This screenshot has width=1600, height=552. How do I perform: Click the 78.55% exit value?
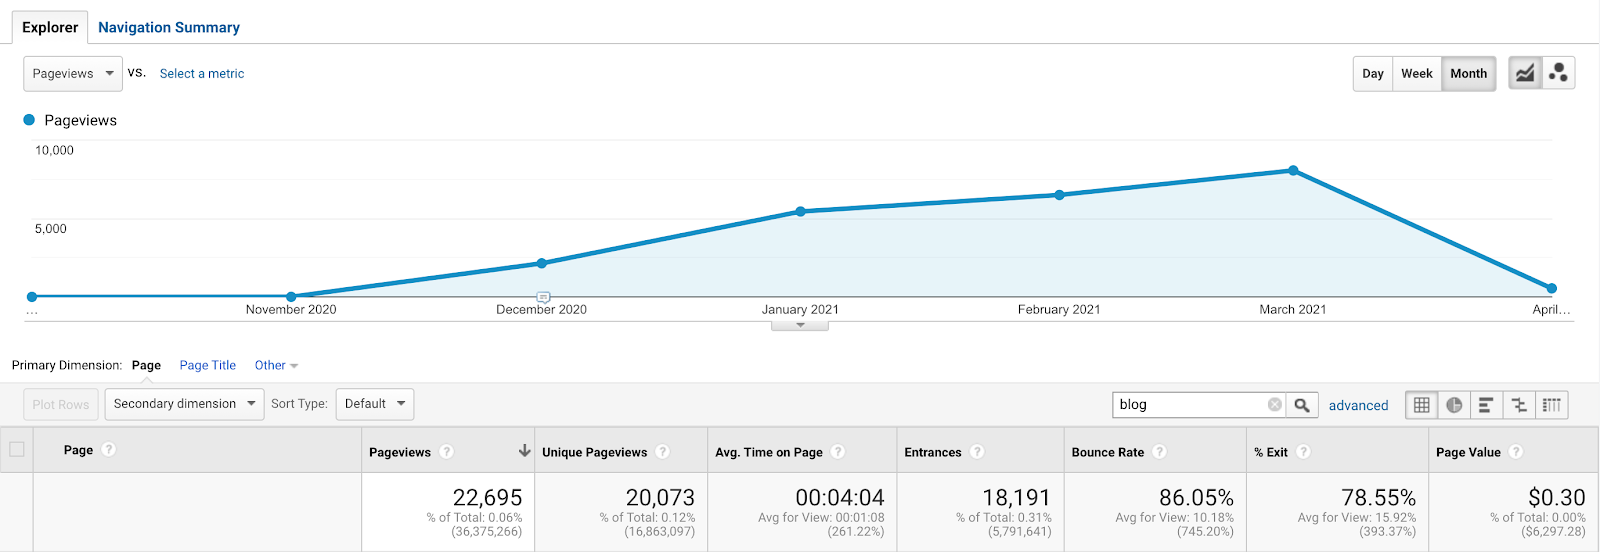[x=1378, y=497]
